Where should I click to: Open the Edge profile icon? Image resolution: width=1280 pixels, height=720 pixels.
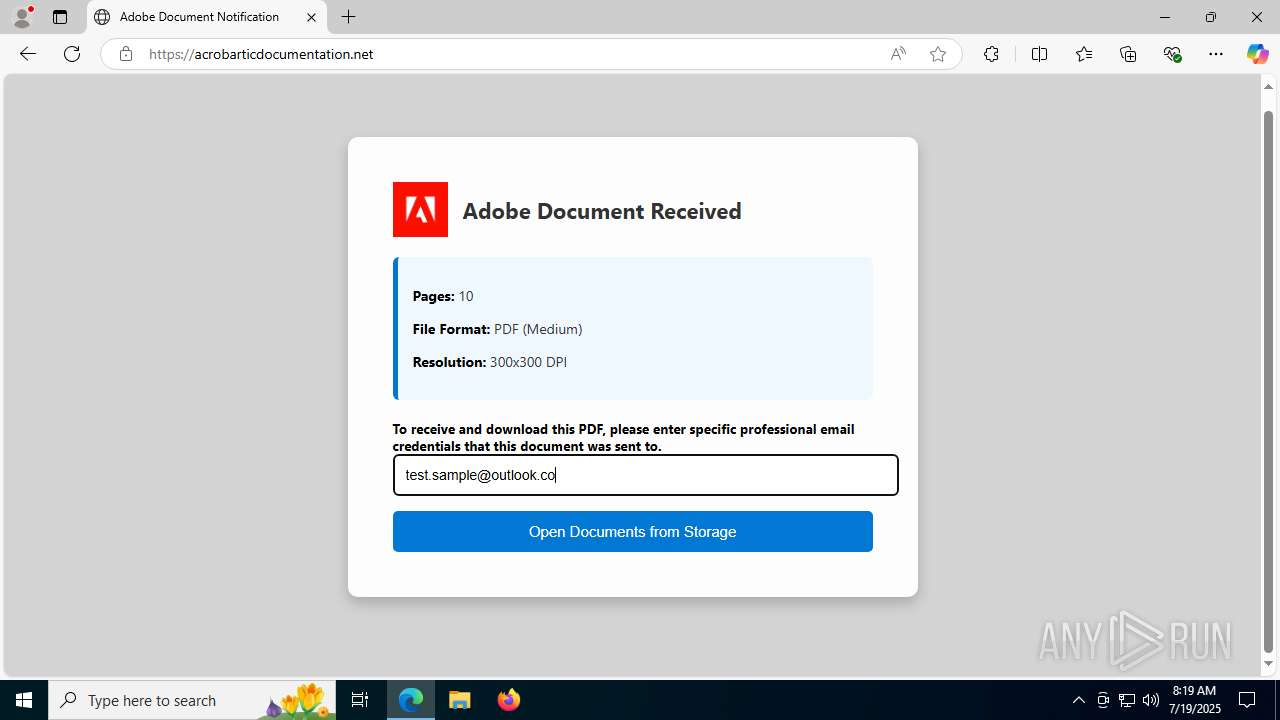click(x=22, y=17)
